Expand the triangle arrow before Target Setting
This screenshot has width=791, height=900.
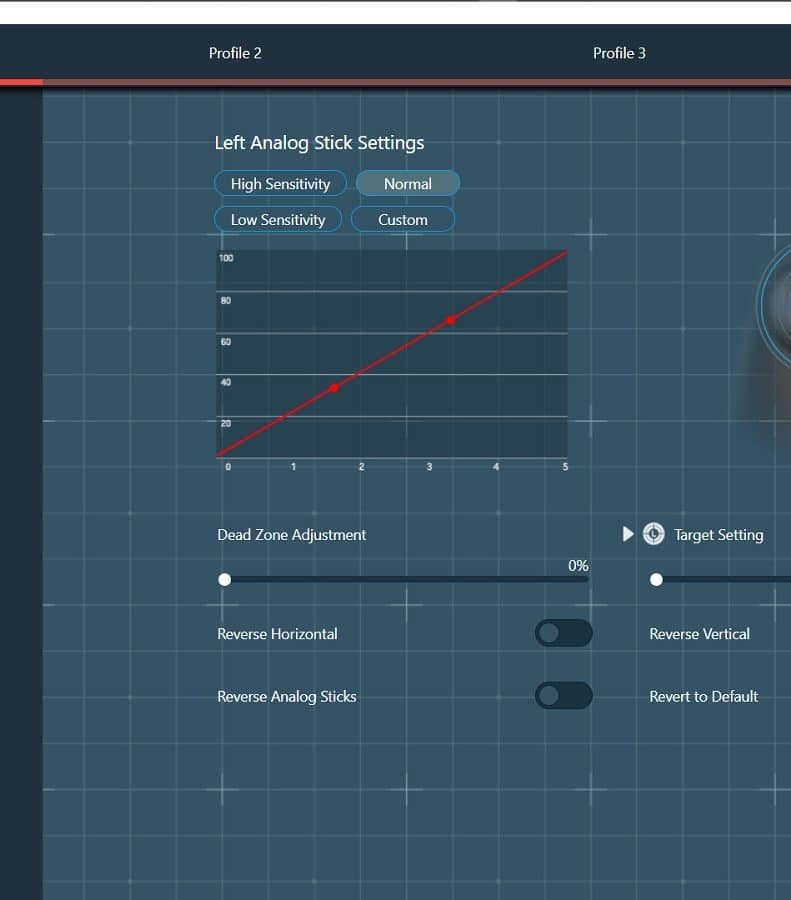(628, 534)
